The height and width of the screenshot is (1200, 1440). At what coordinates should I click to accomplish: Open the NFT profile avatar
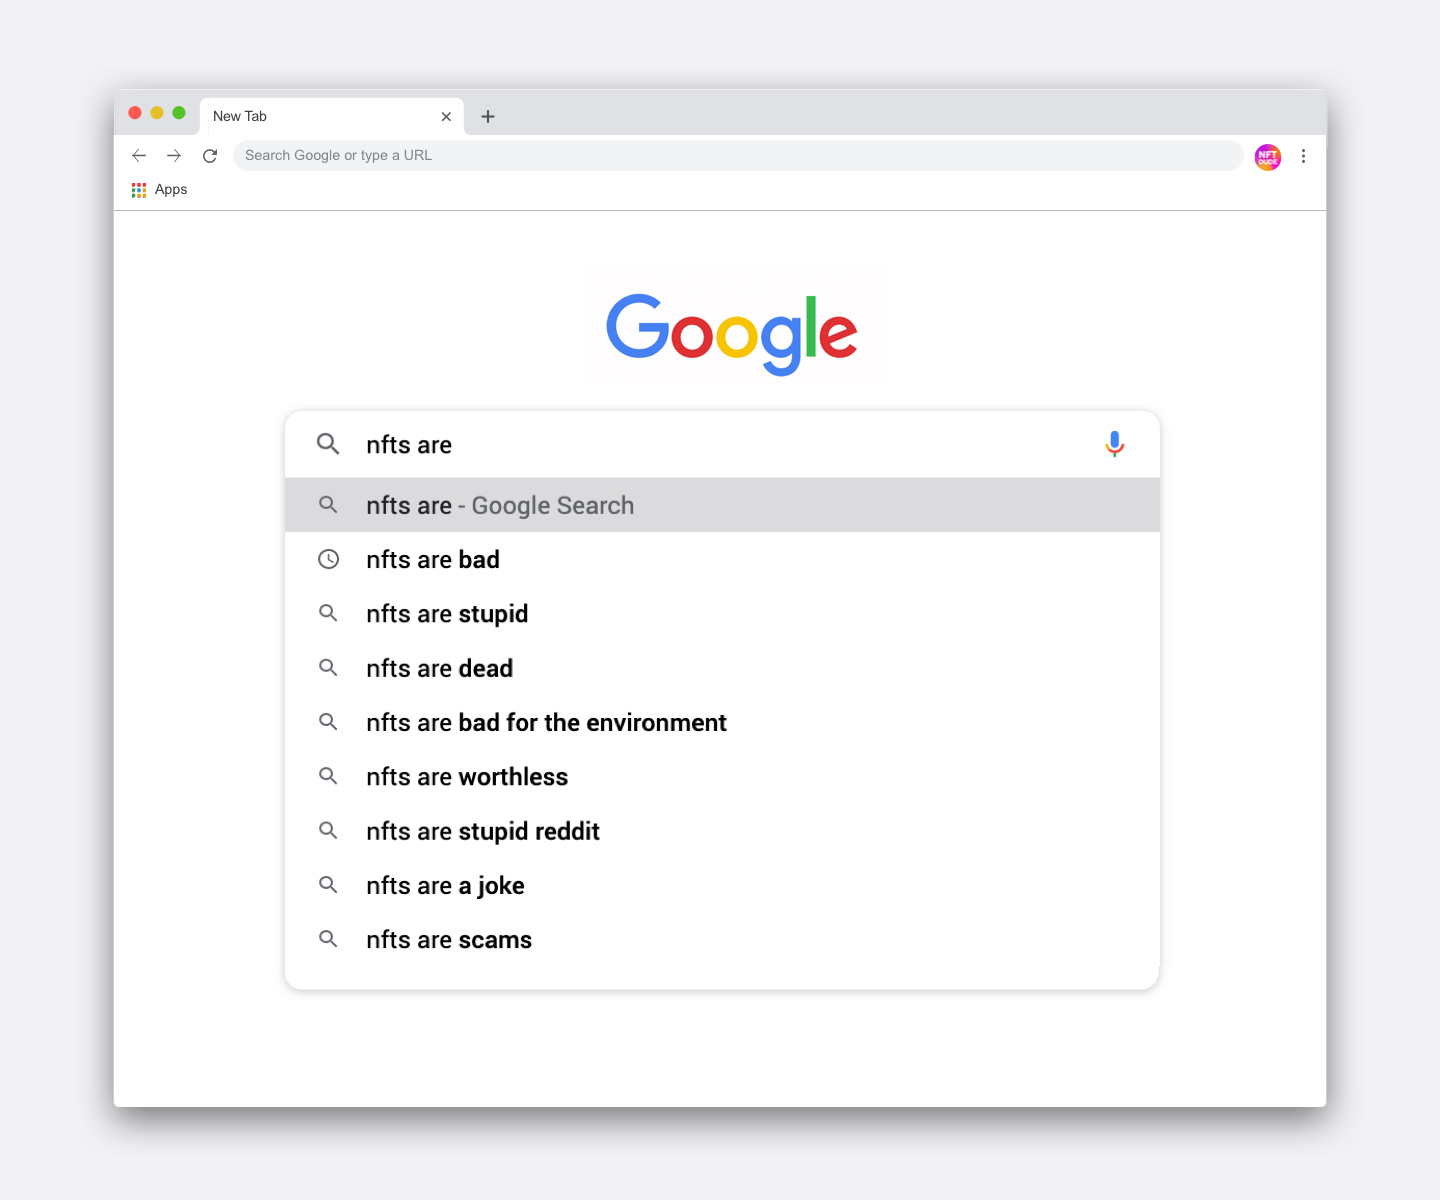point(1268,156)
